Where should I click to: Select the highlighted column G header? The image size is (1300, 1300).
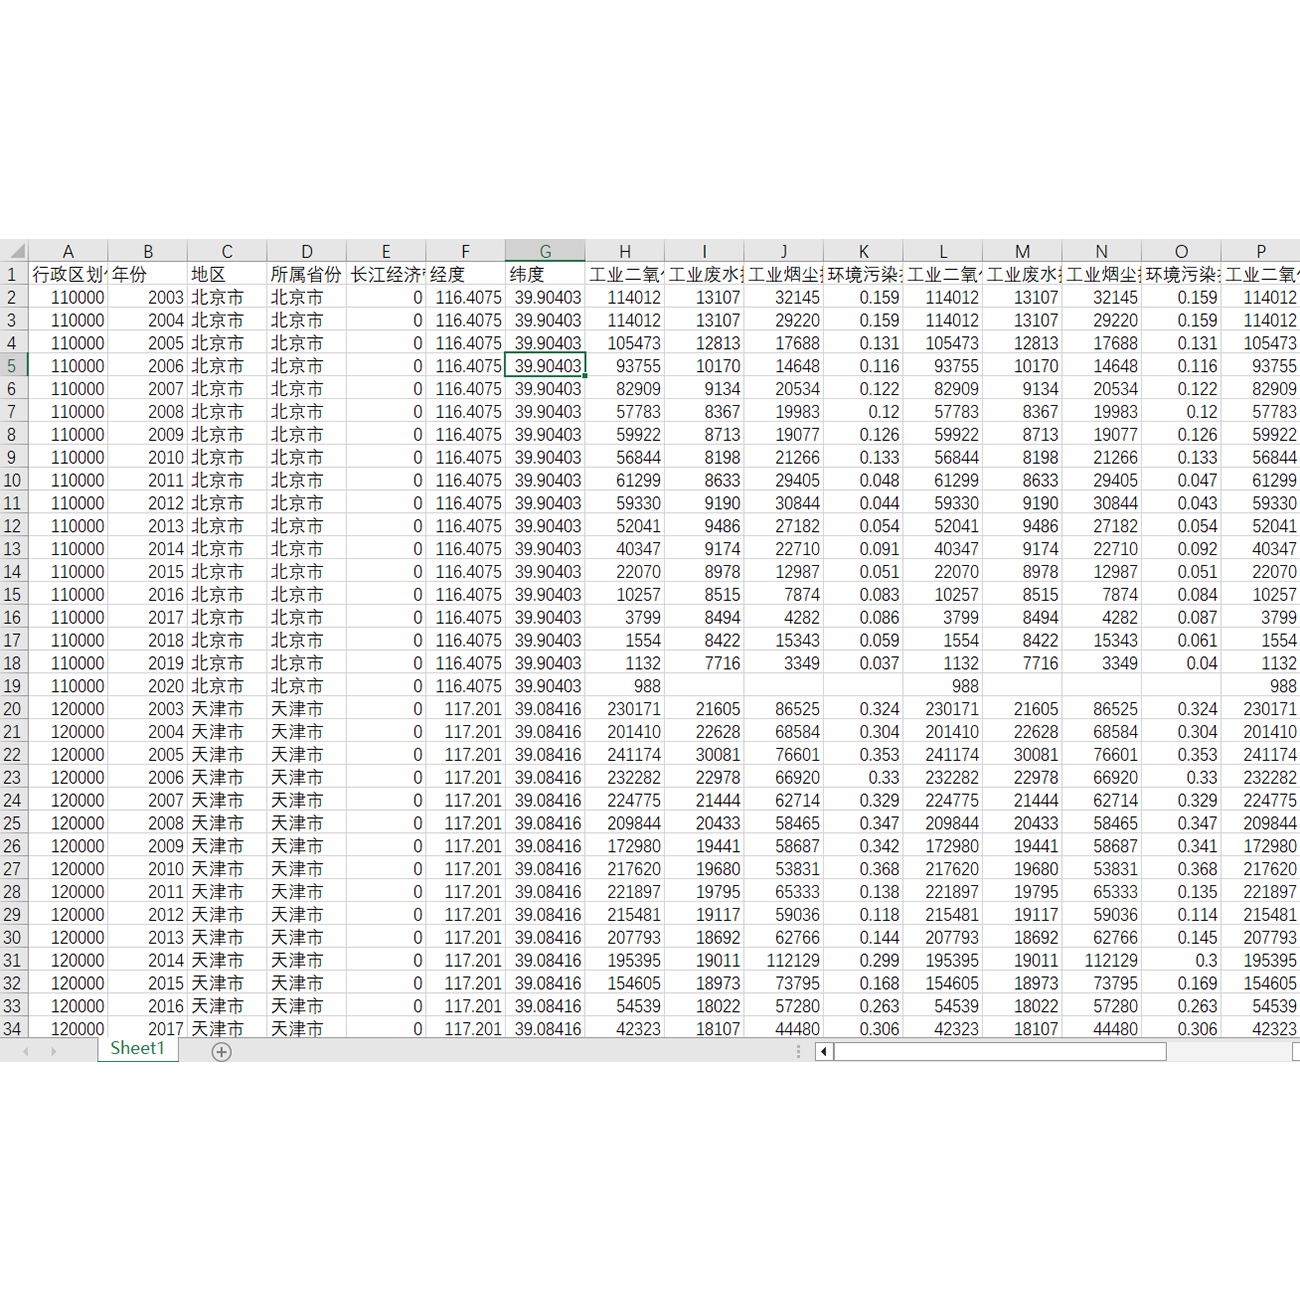tap(545, 251)
